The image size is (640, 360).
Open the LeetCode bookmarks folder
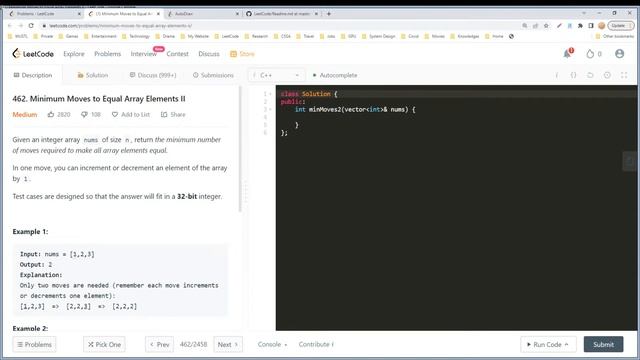227,36
